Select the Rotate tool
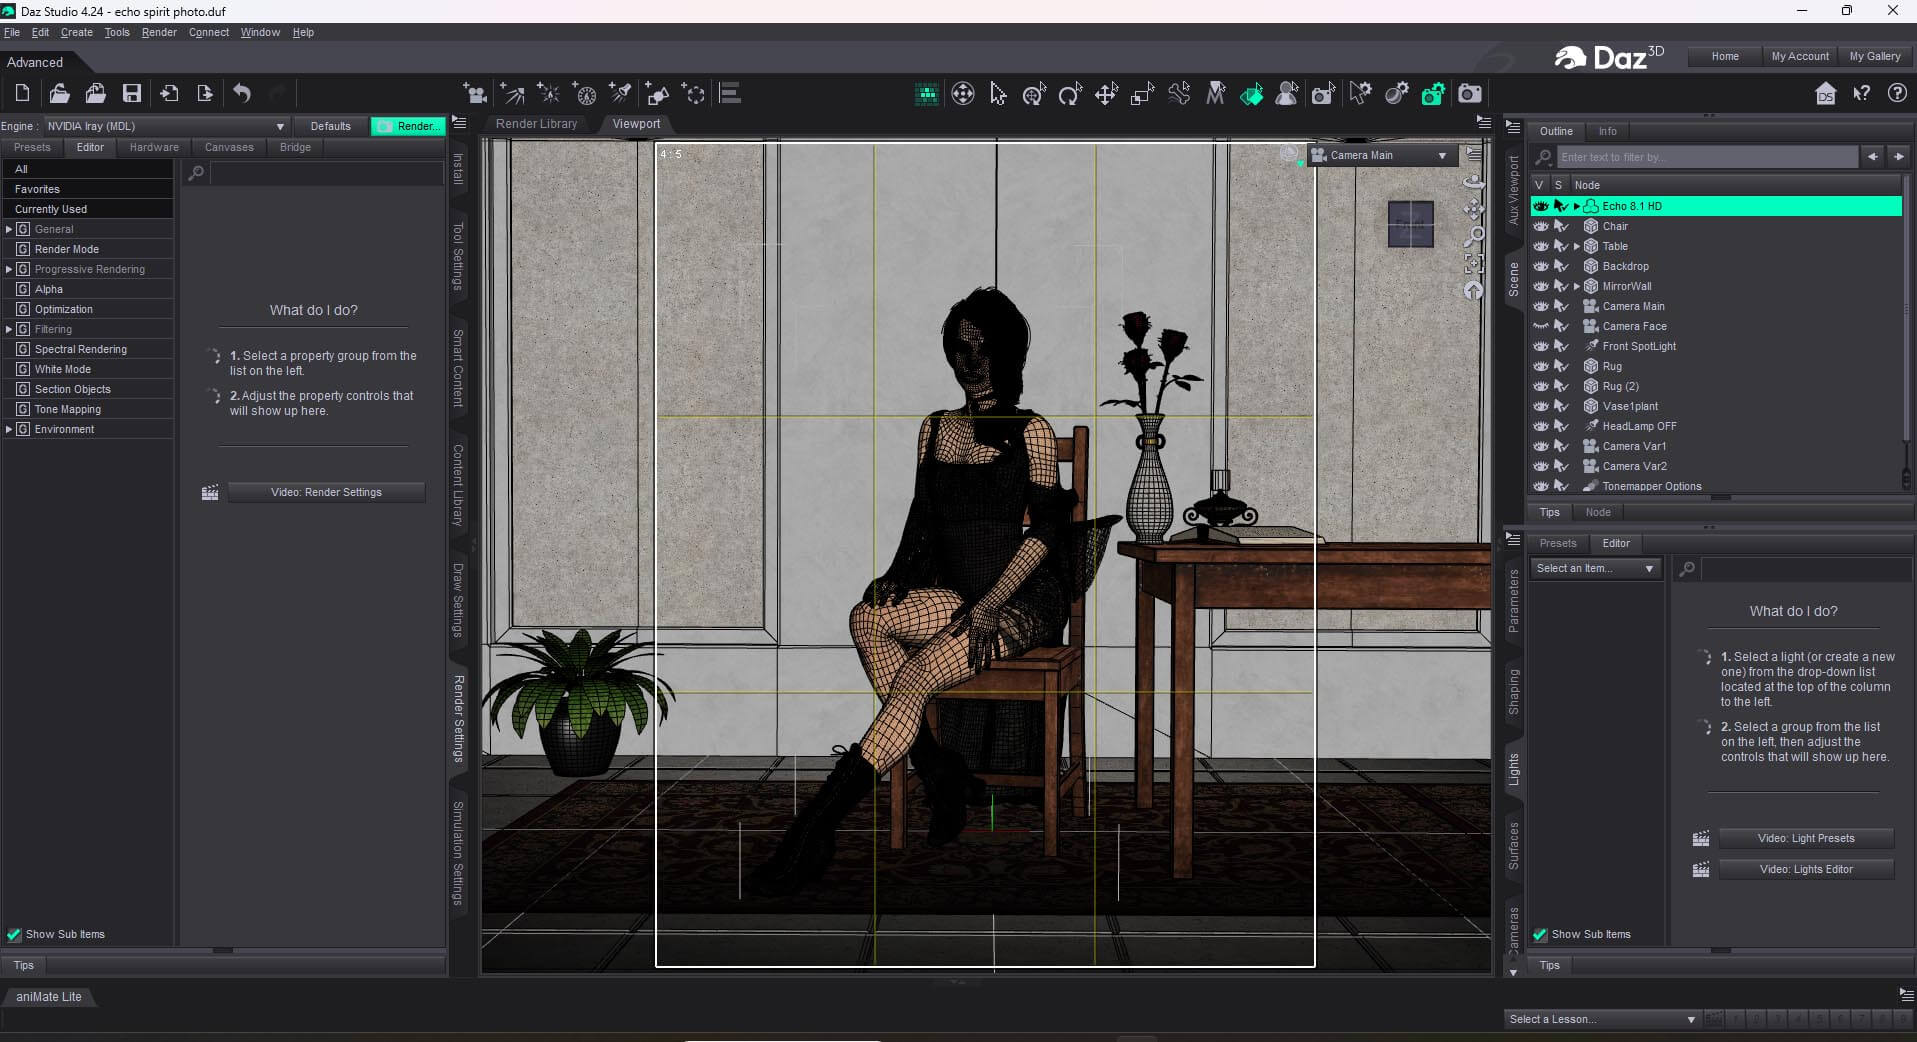1917x1042 pixels. click(1070, 94)
